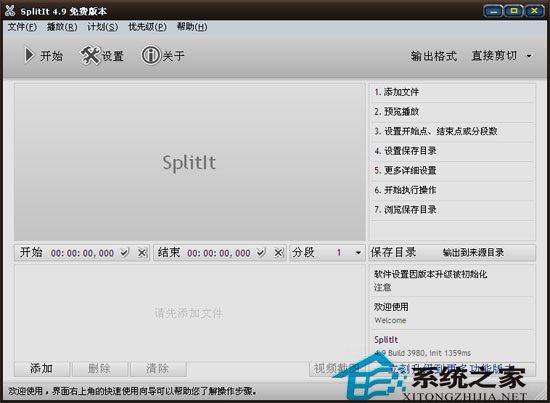
Task: Click the 结束 time field 00:00:00,000
Action: pyautogui.click(x=219, y=253)
